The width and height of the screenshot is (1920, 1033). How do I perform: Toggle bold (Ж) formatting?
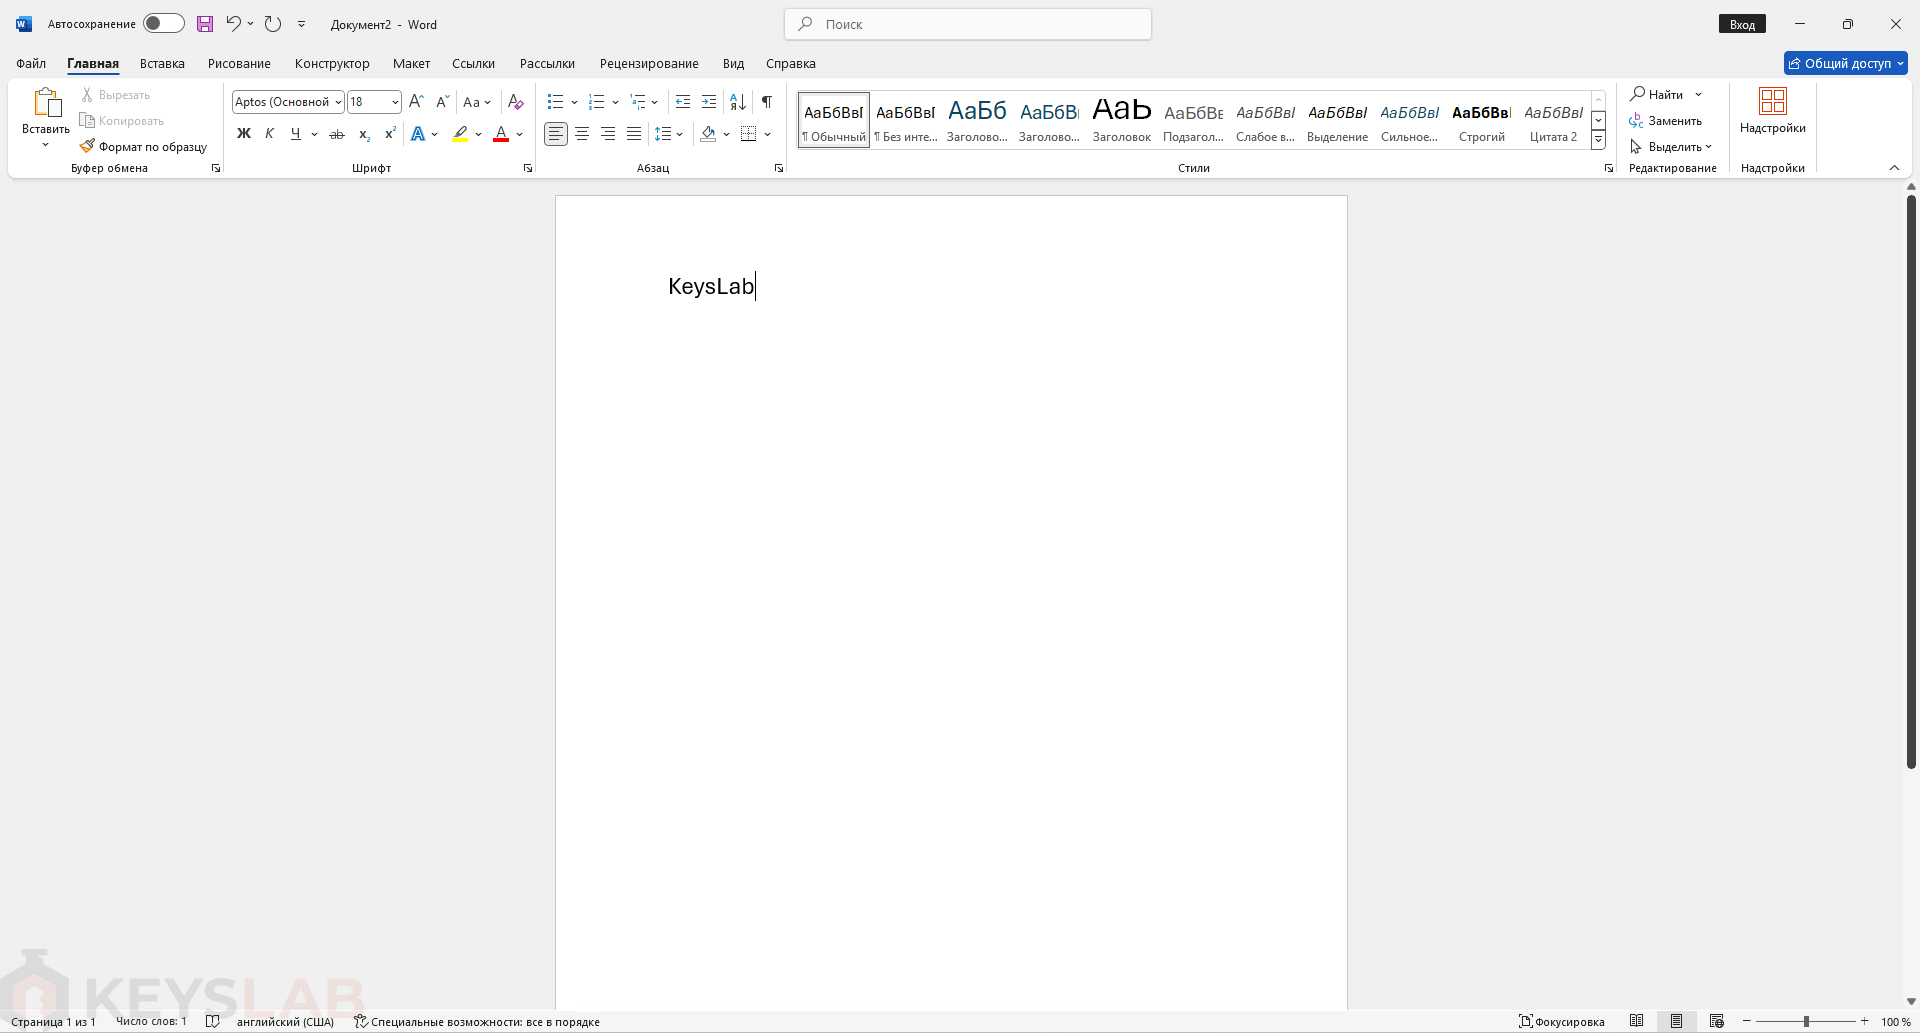pyautogui.click(x=244, y=134)
